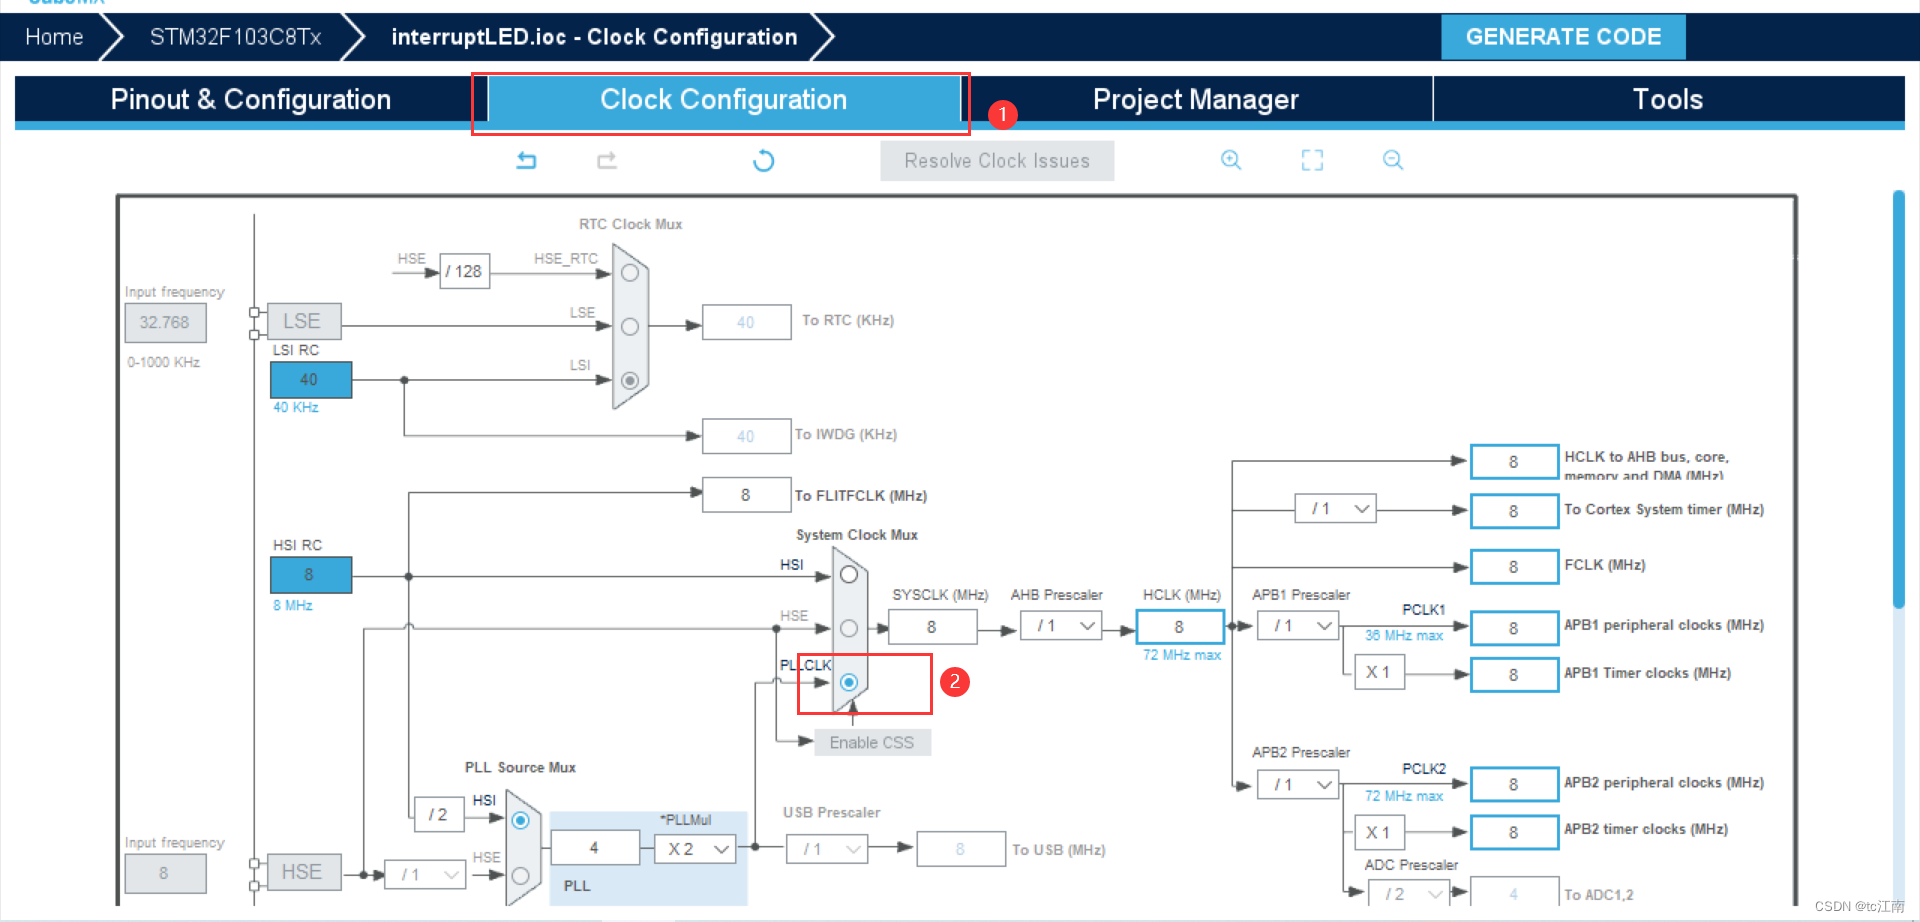Click the HCLK to AHB bus value
The width and height of the screenshot is (1920, 922).
point(1514,462)
